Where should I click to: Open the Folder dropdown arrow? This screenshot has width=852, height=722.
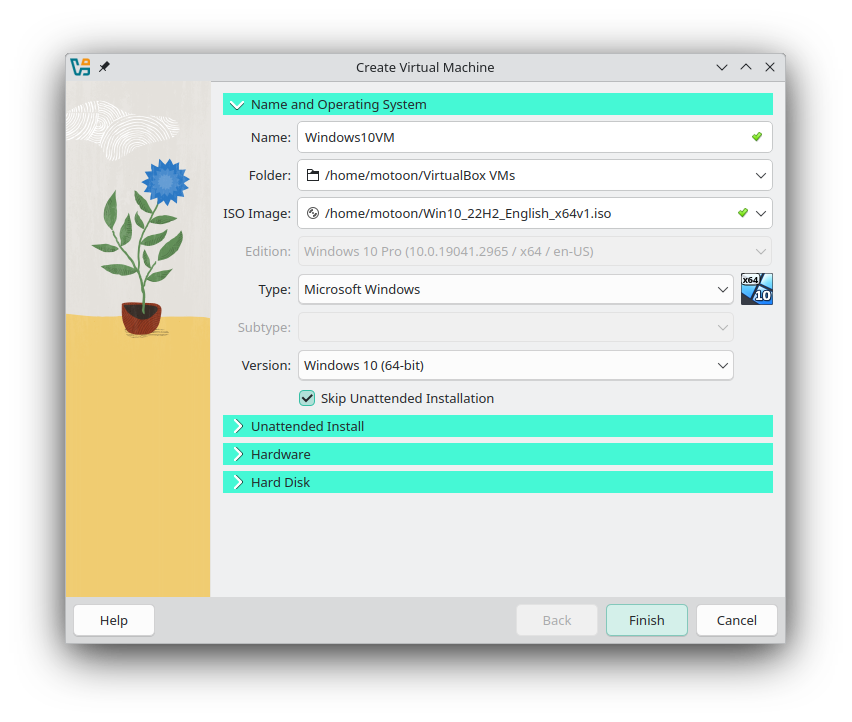(x=761, y=175)
